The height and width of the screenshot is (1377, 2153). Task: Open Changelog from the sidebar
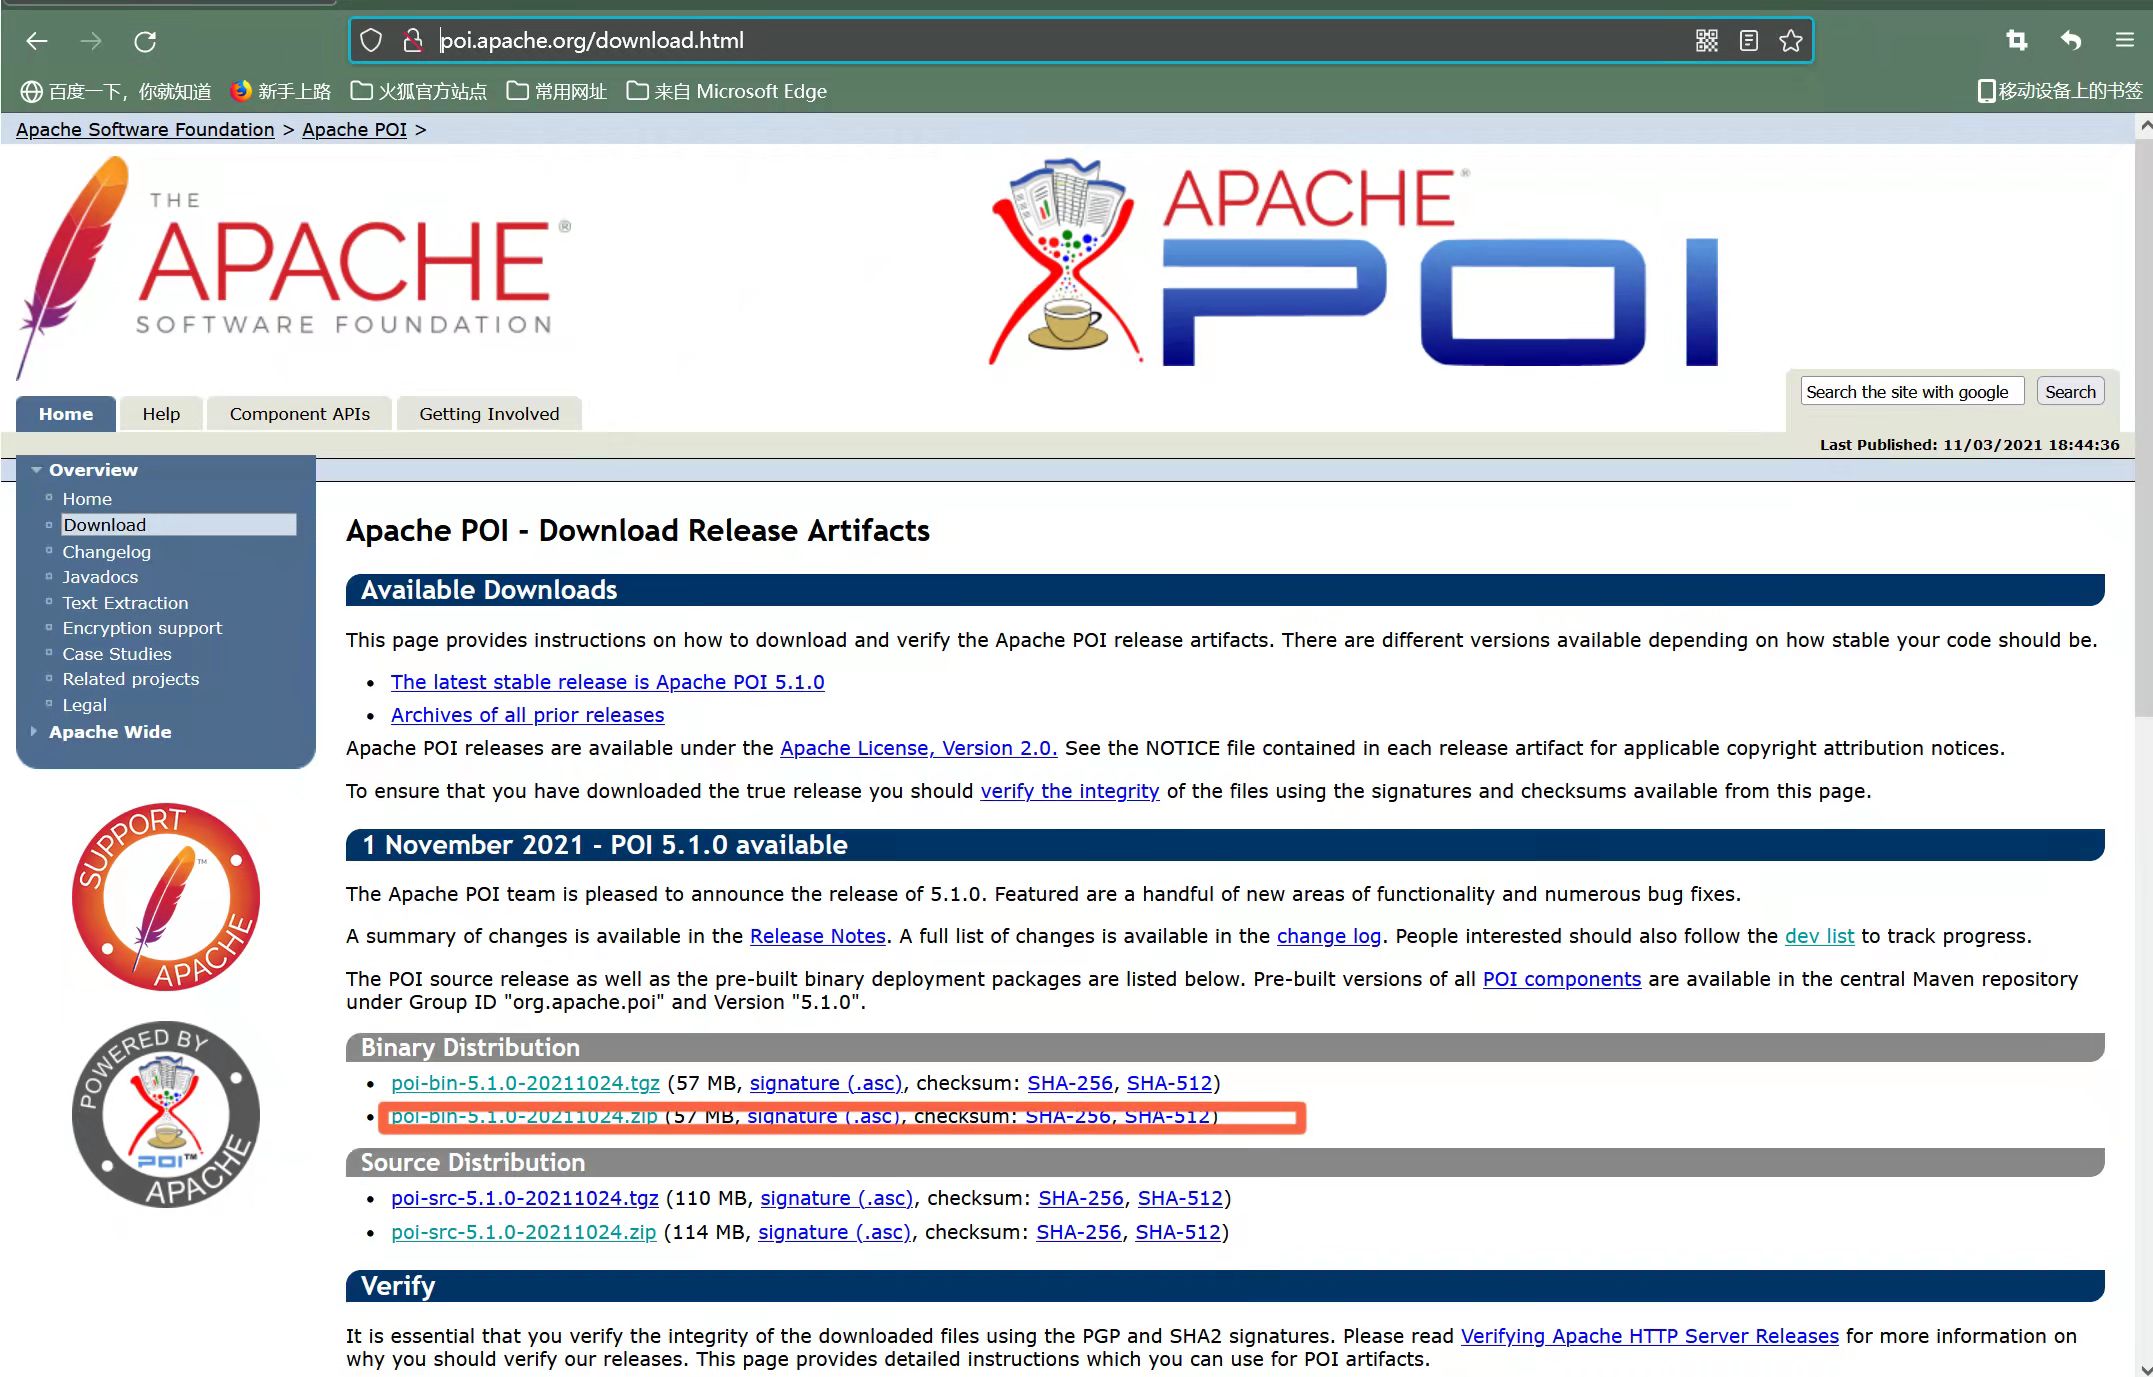(x=106, y=552)
